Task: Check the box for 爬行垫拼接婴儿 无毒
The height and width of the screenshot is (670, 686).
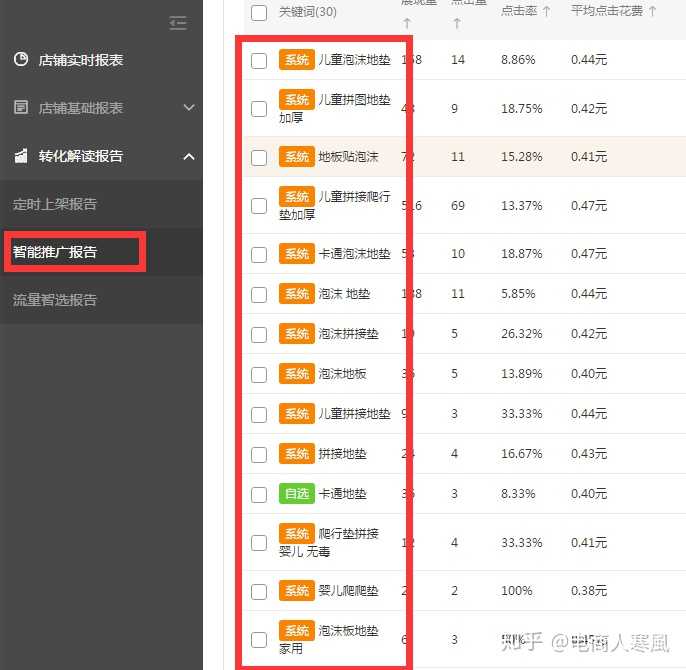Action: [259, 543]
